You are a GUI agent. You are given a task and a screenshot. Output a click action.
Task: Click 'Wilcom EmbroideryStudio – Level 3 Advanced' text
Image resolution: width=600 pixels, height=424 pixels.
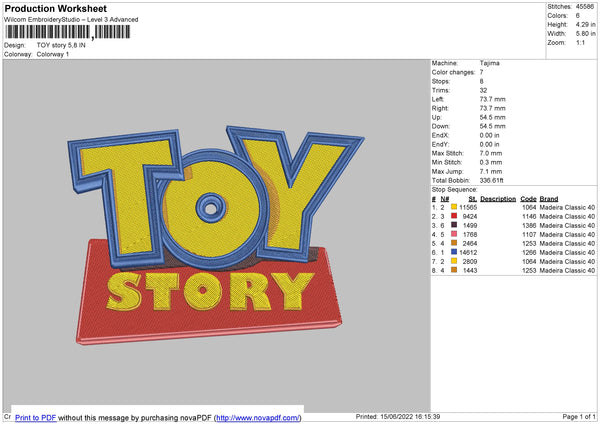(x=71, y=20)
